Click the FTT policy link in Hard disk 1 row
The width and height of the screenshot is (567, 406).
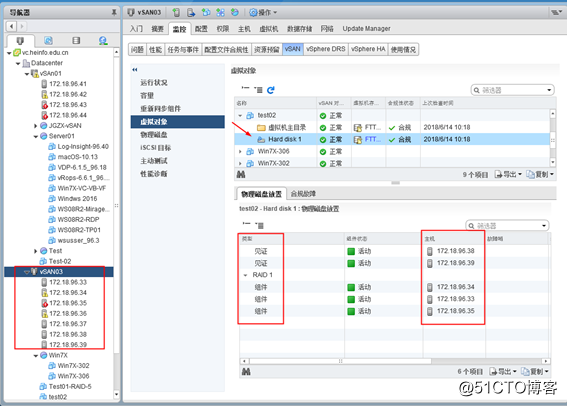372,139
